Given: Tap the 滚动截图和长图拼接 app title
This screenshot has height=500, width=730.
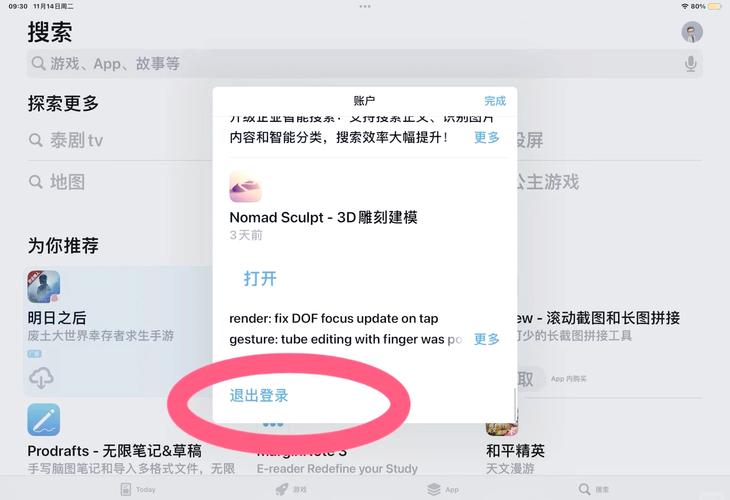Looking at the screenshot, I should 598,318.
